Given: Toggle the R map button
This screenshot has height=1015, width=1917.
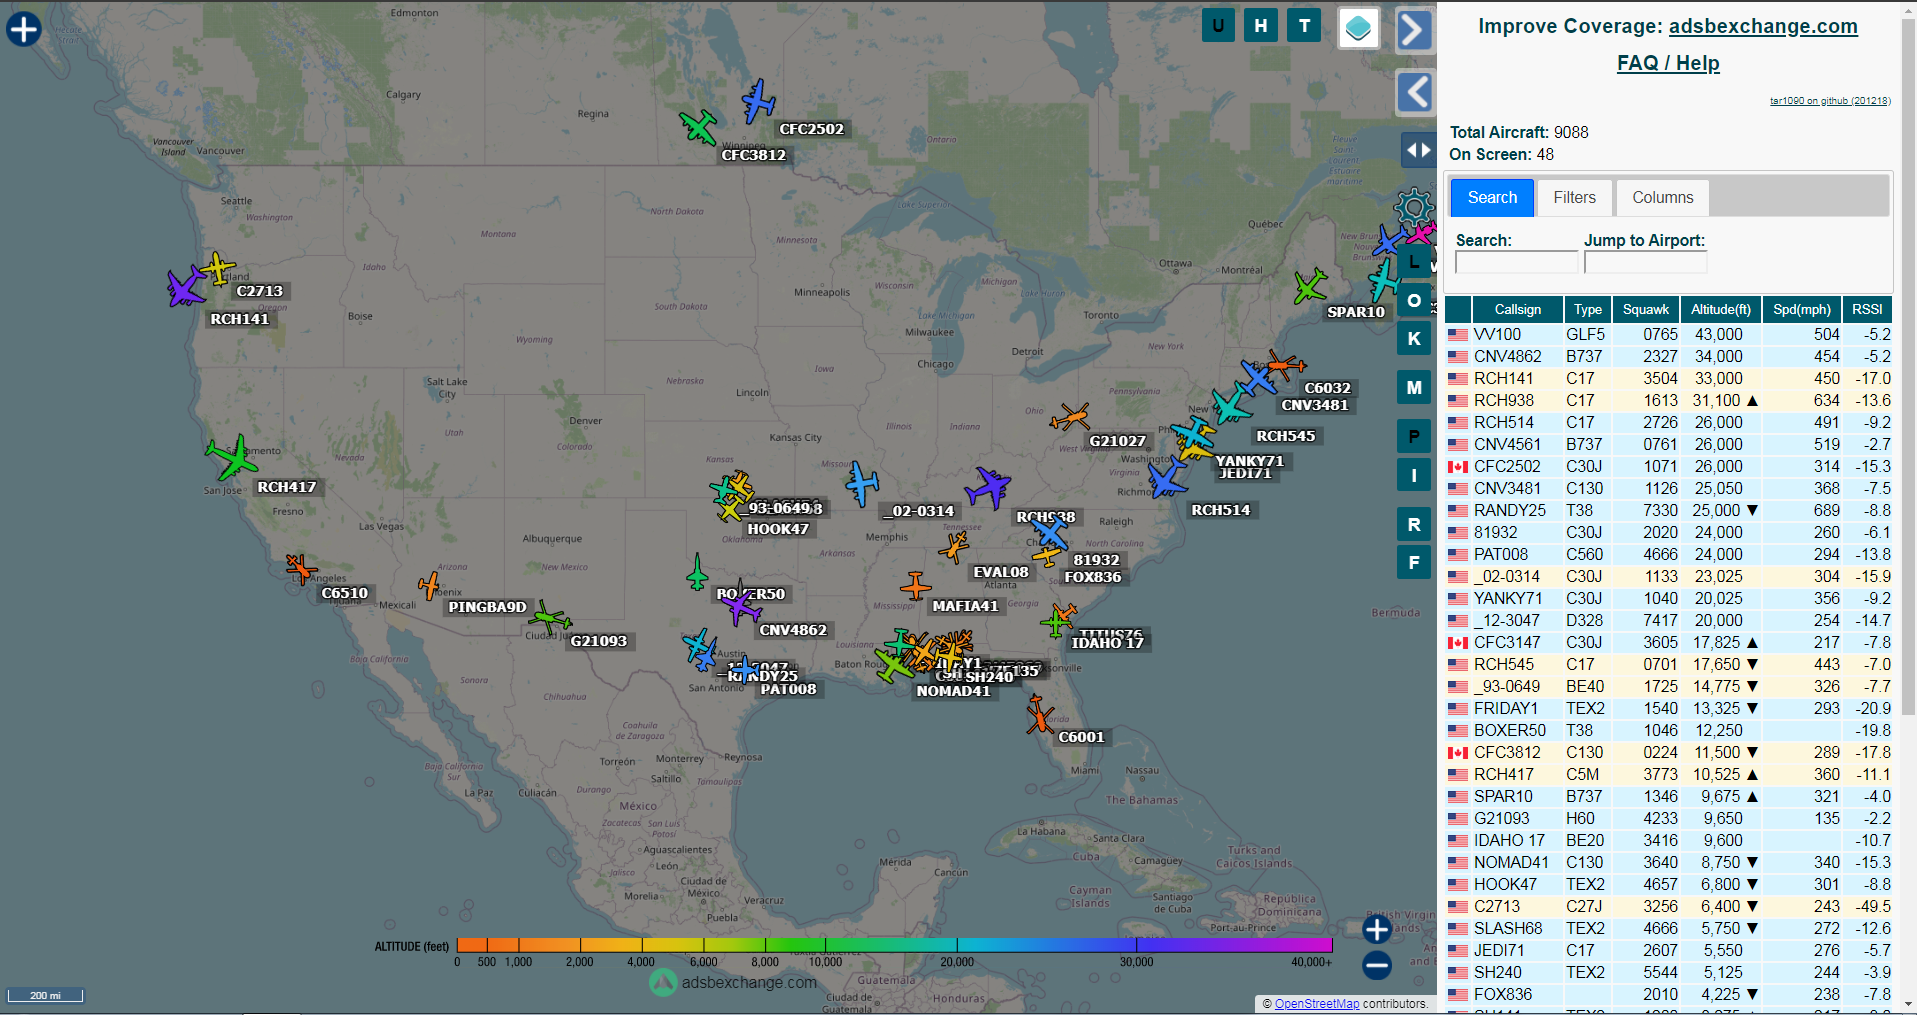Looking at the screenshot, I should coord(1414,524).
